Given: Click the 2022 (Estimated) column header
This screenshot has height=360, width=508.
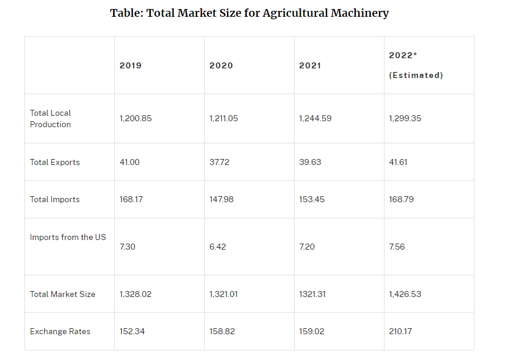Looking at the screenshot, I should (416, 65).
